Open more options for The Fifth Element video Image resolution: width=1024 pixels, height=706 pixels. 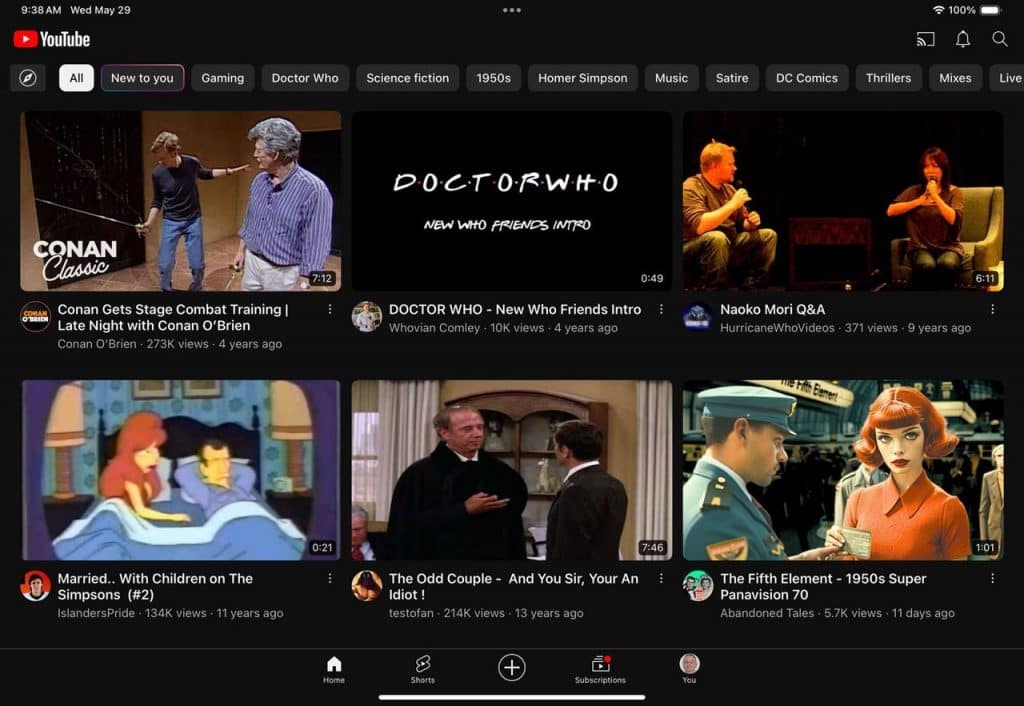pyautogui.click(x=992, y=579)
